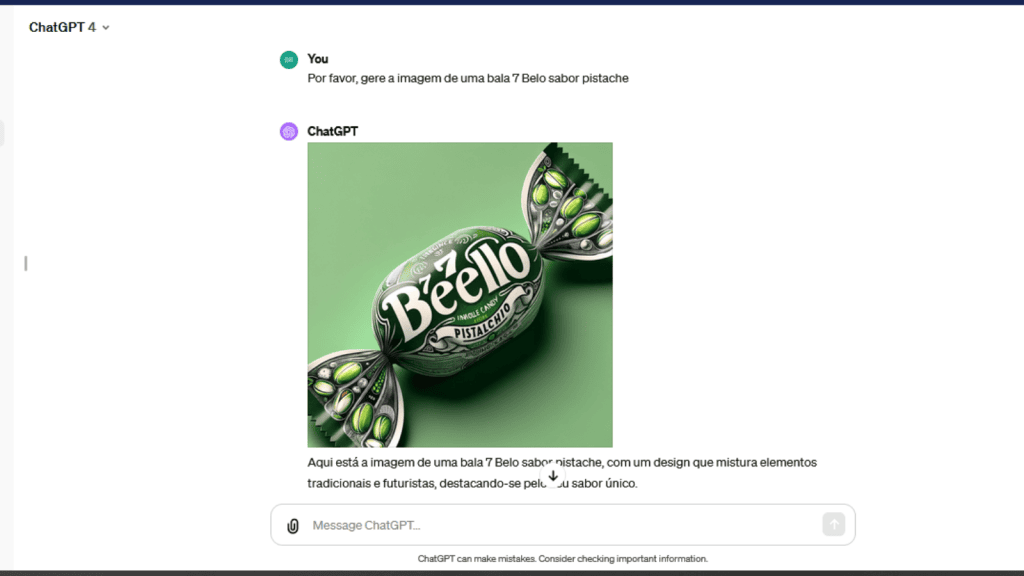The width and height of the screenshot is (1024, 576).
Task: Click the lower-left pistachio wrapper end in image
Action: pyautogui.click(x=353, y=397)
